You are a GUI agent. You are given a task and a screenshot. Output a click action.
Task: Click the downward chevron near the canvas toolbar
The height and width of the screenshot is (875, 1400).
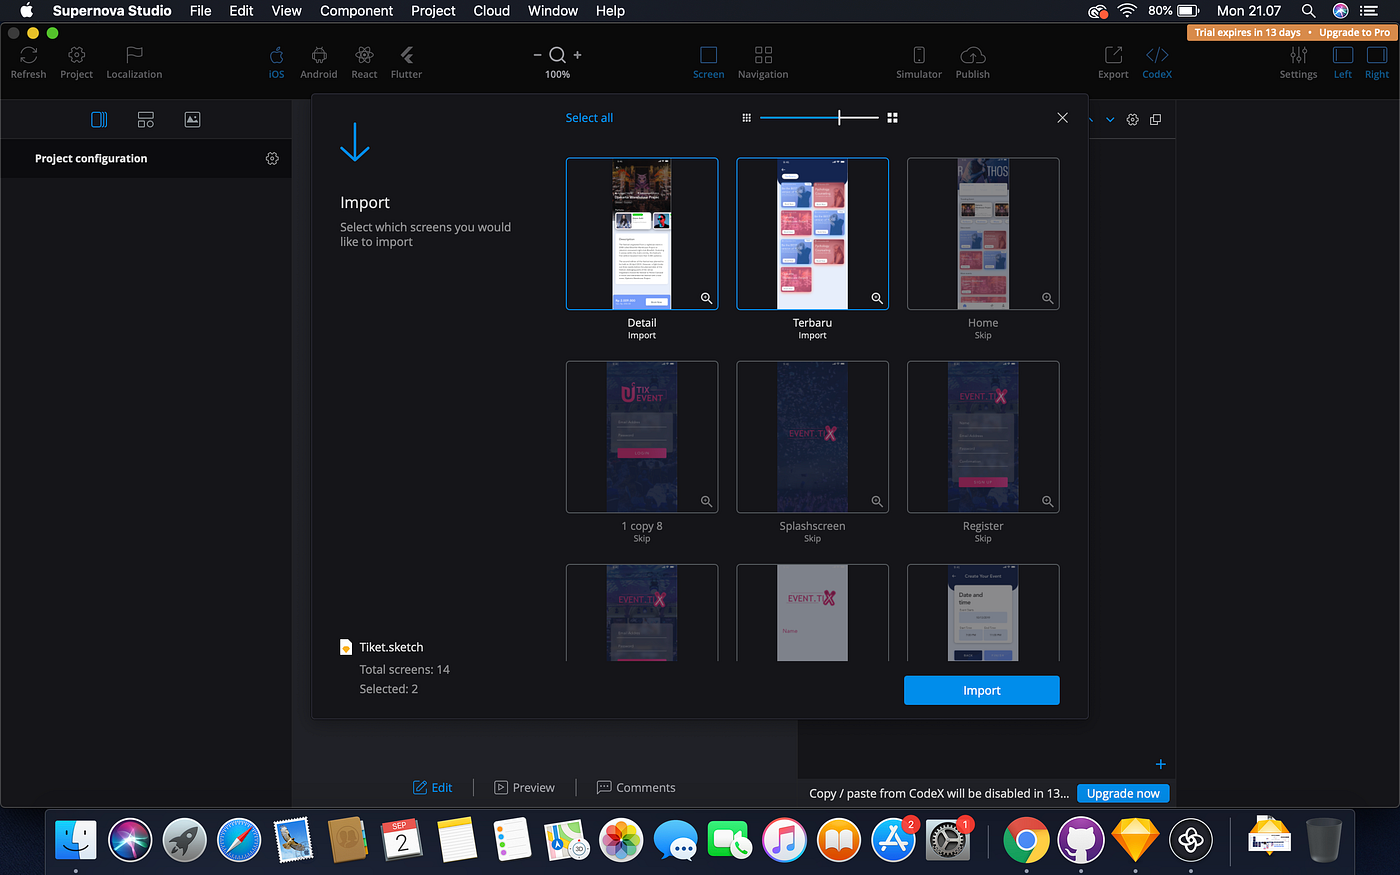1110,118
